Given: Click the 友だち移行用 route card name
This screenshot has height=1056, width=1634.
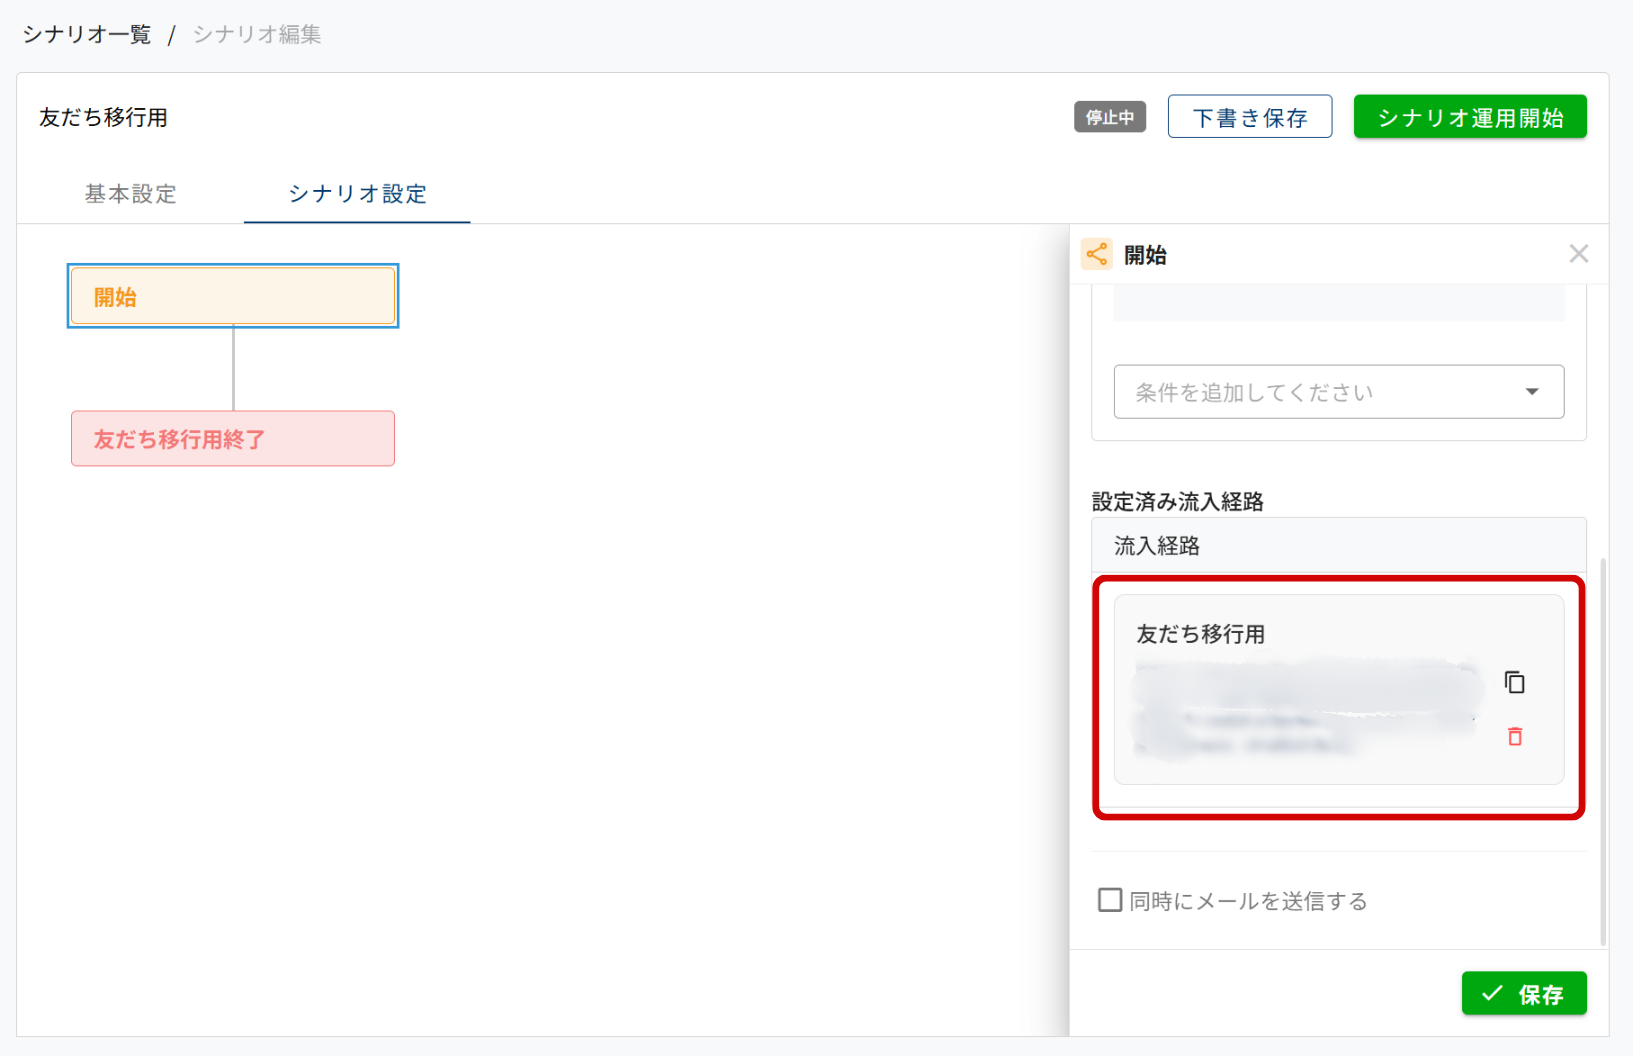Looking at the screenshot, I should click(x=1201, y=634).
